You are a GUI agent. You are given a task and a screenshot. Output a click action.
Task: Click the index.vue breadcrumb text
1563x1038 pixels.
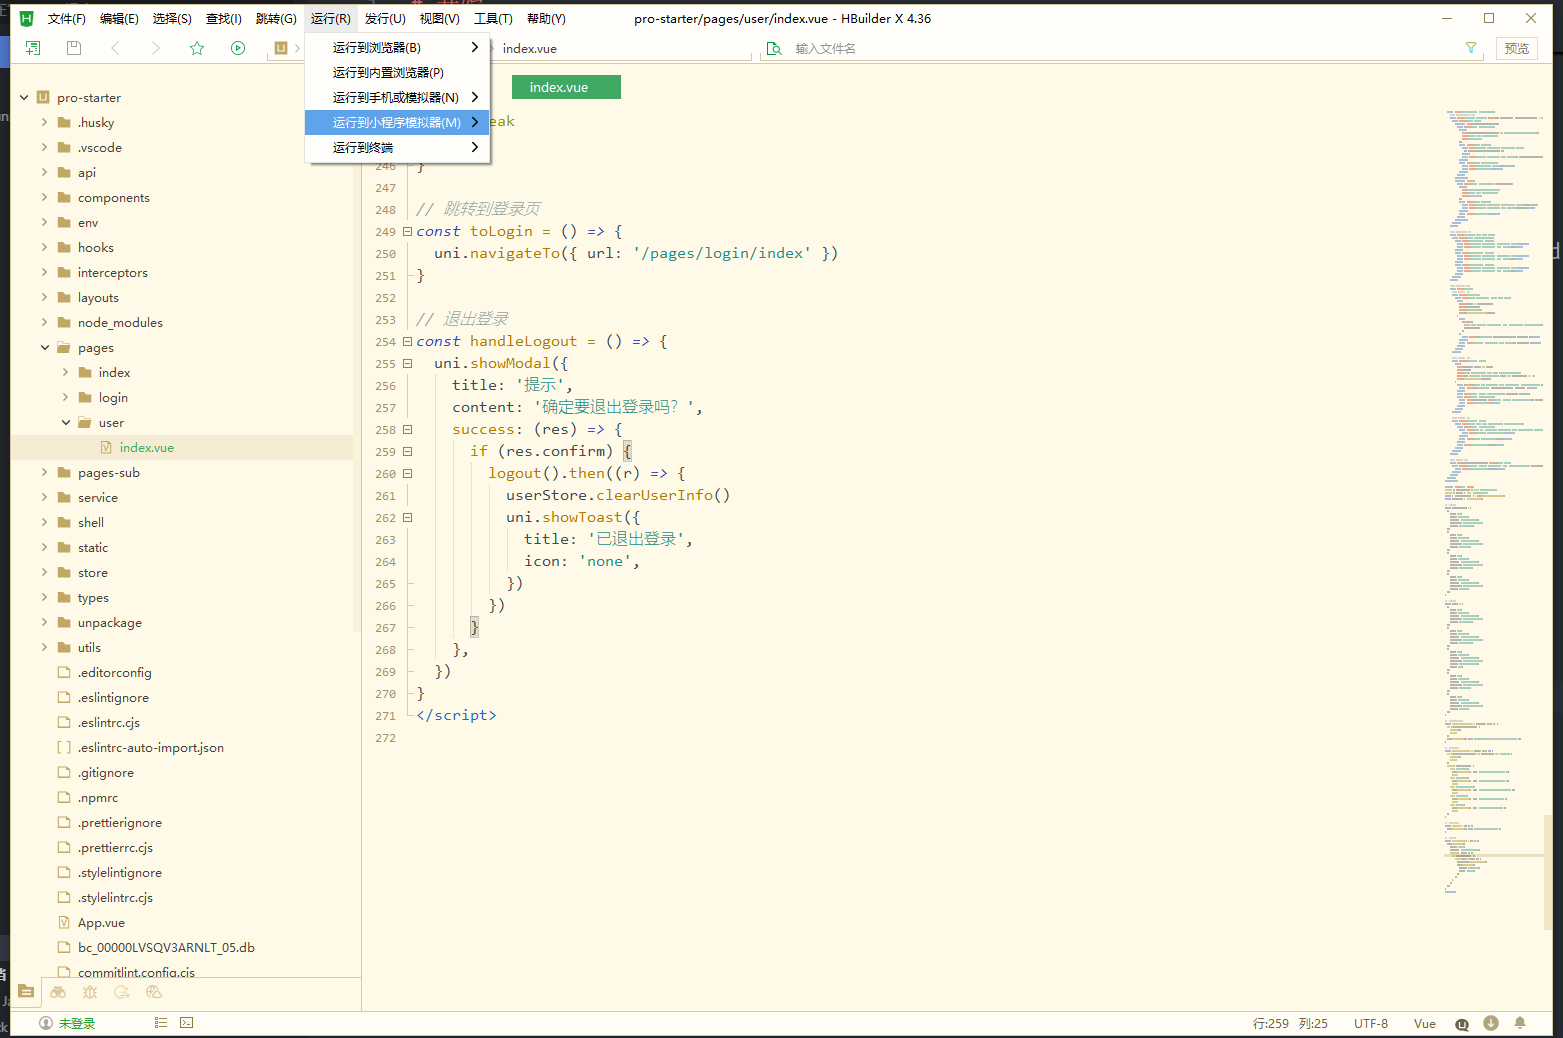pyautogui.click(x=529, y=48)
